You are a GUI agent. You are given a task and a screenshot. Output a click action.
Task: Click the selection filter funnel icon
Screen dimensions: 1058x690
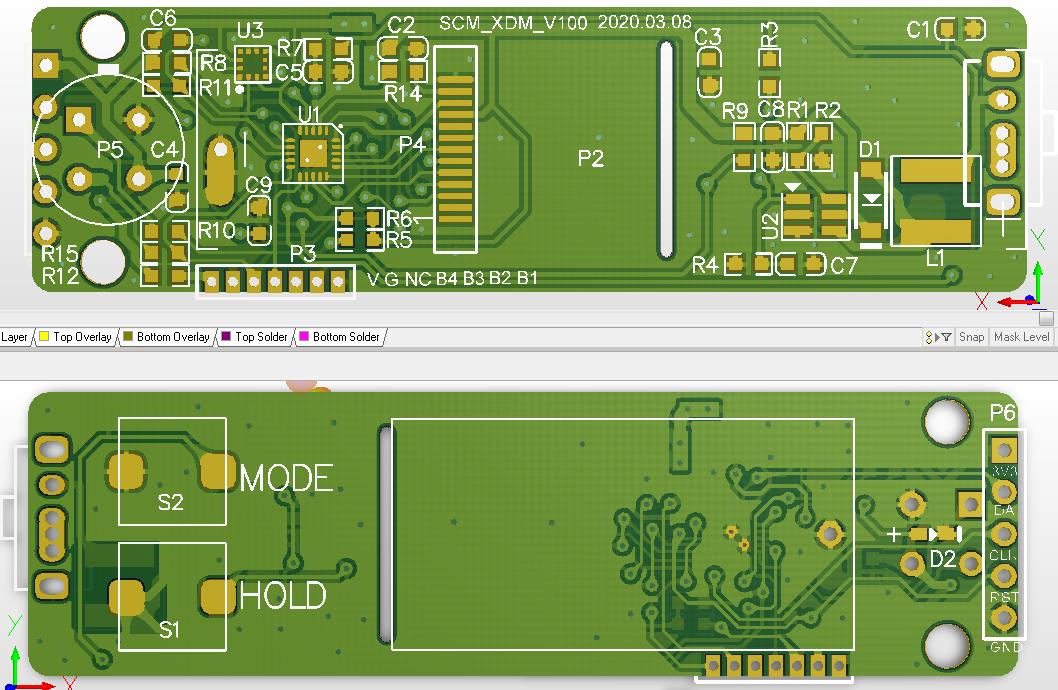(x=945, y=337)
